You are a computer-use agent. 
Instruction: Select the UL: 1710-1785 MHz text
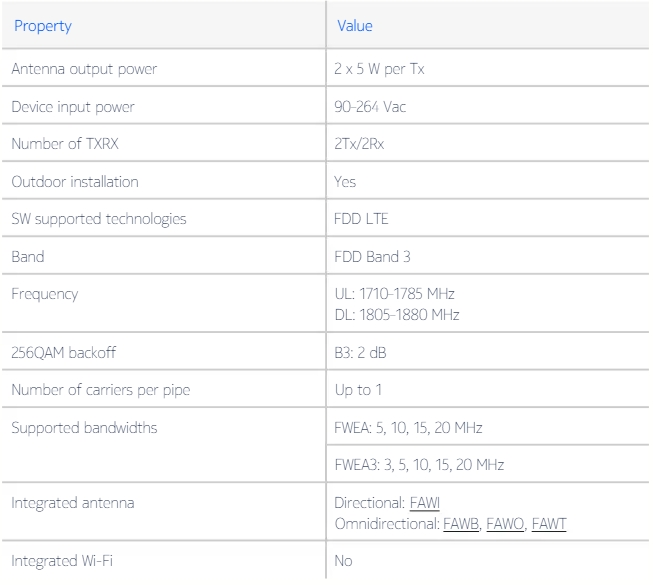[x=394, y=294]
